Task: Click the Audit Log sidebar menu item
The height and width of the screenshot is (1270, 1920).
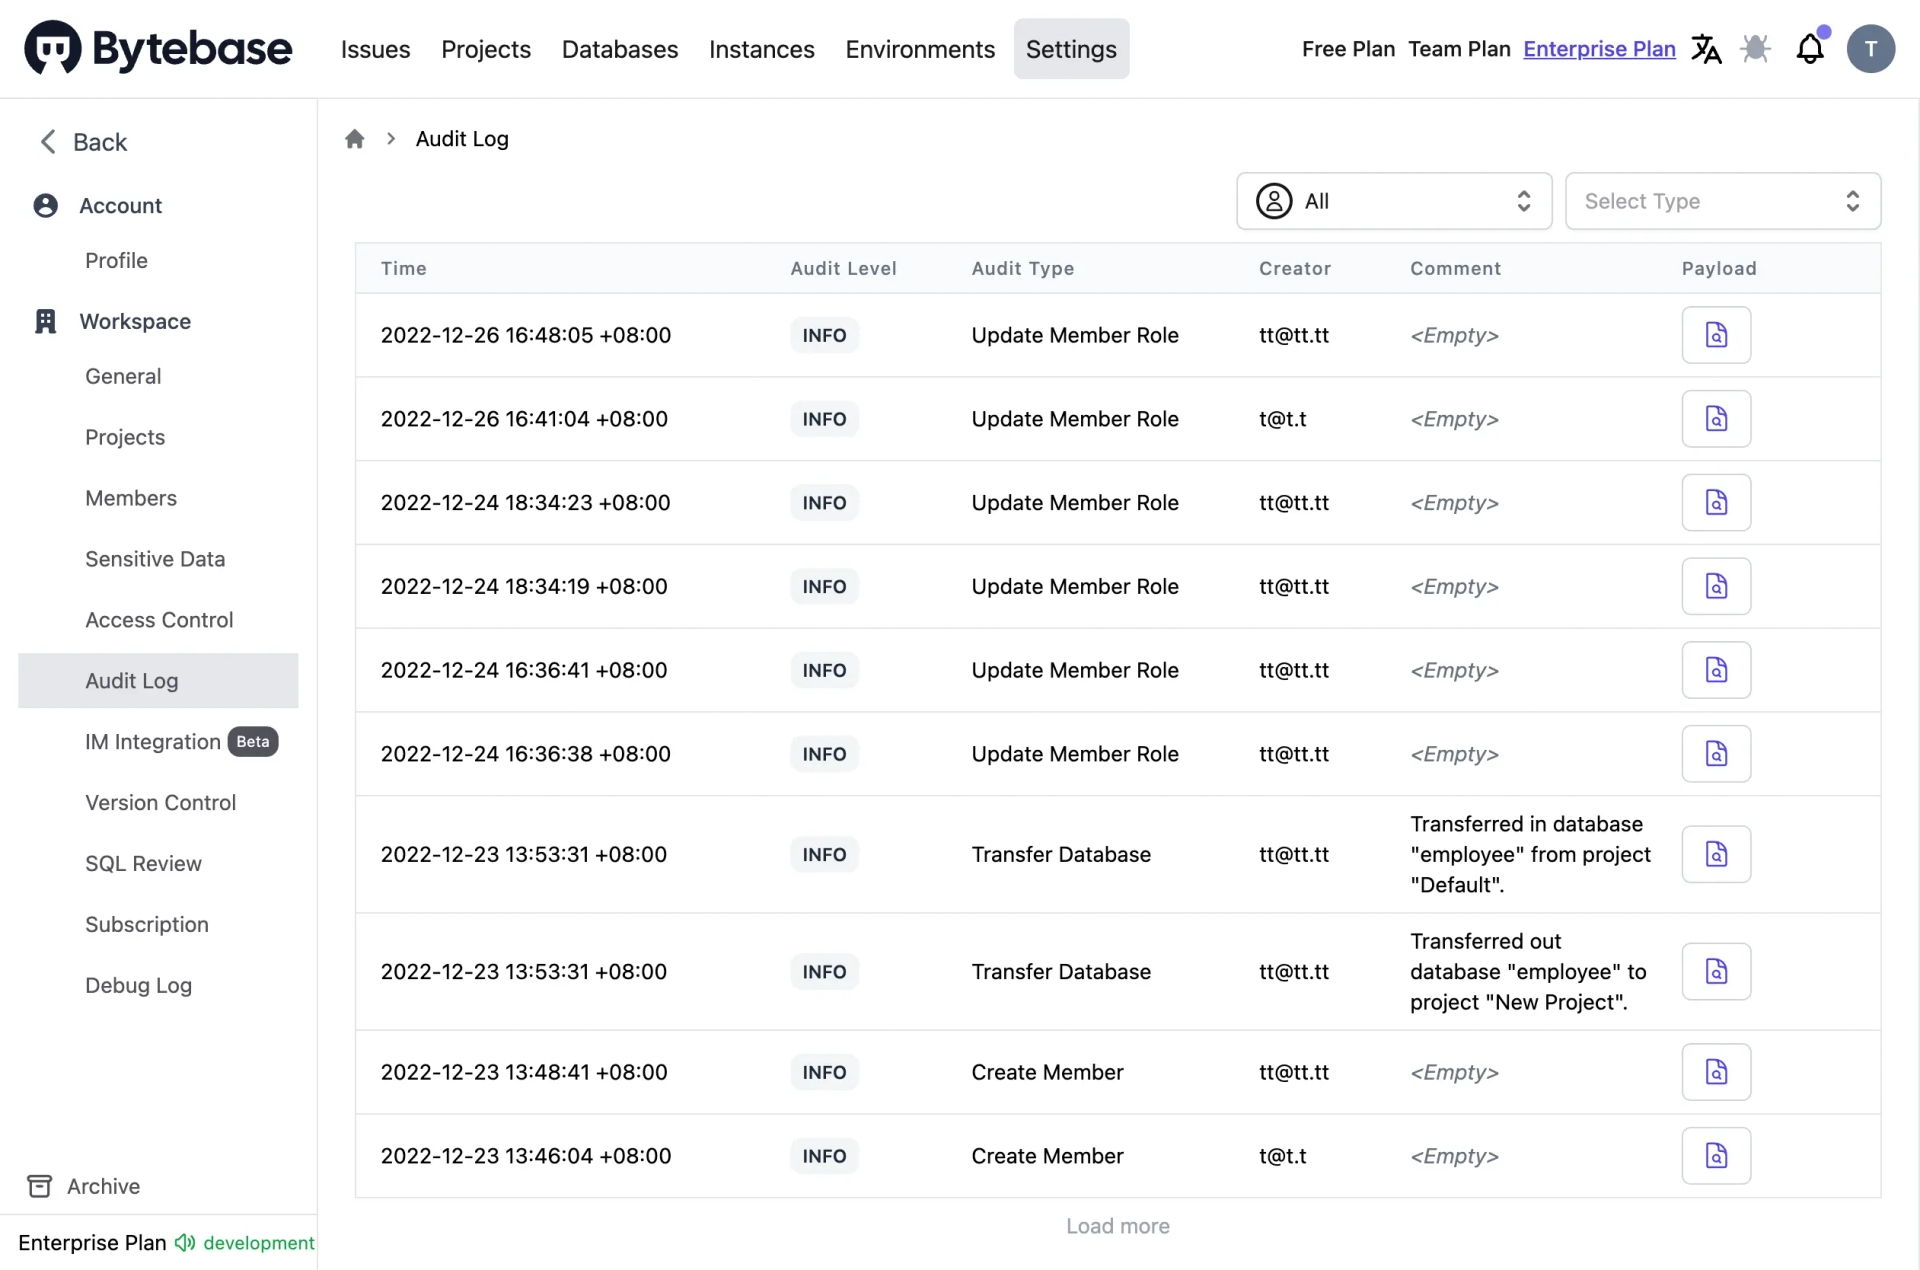Action: pos(130,680)
